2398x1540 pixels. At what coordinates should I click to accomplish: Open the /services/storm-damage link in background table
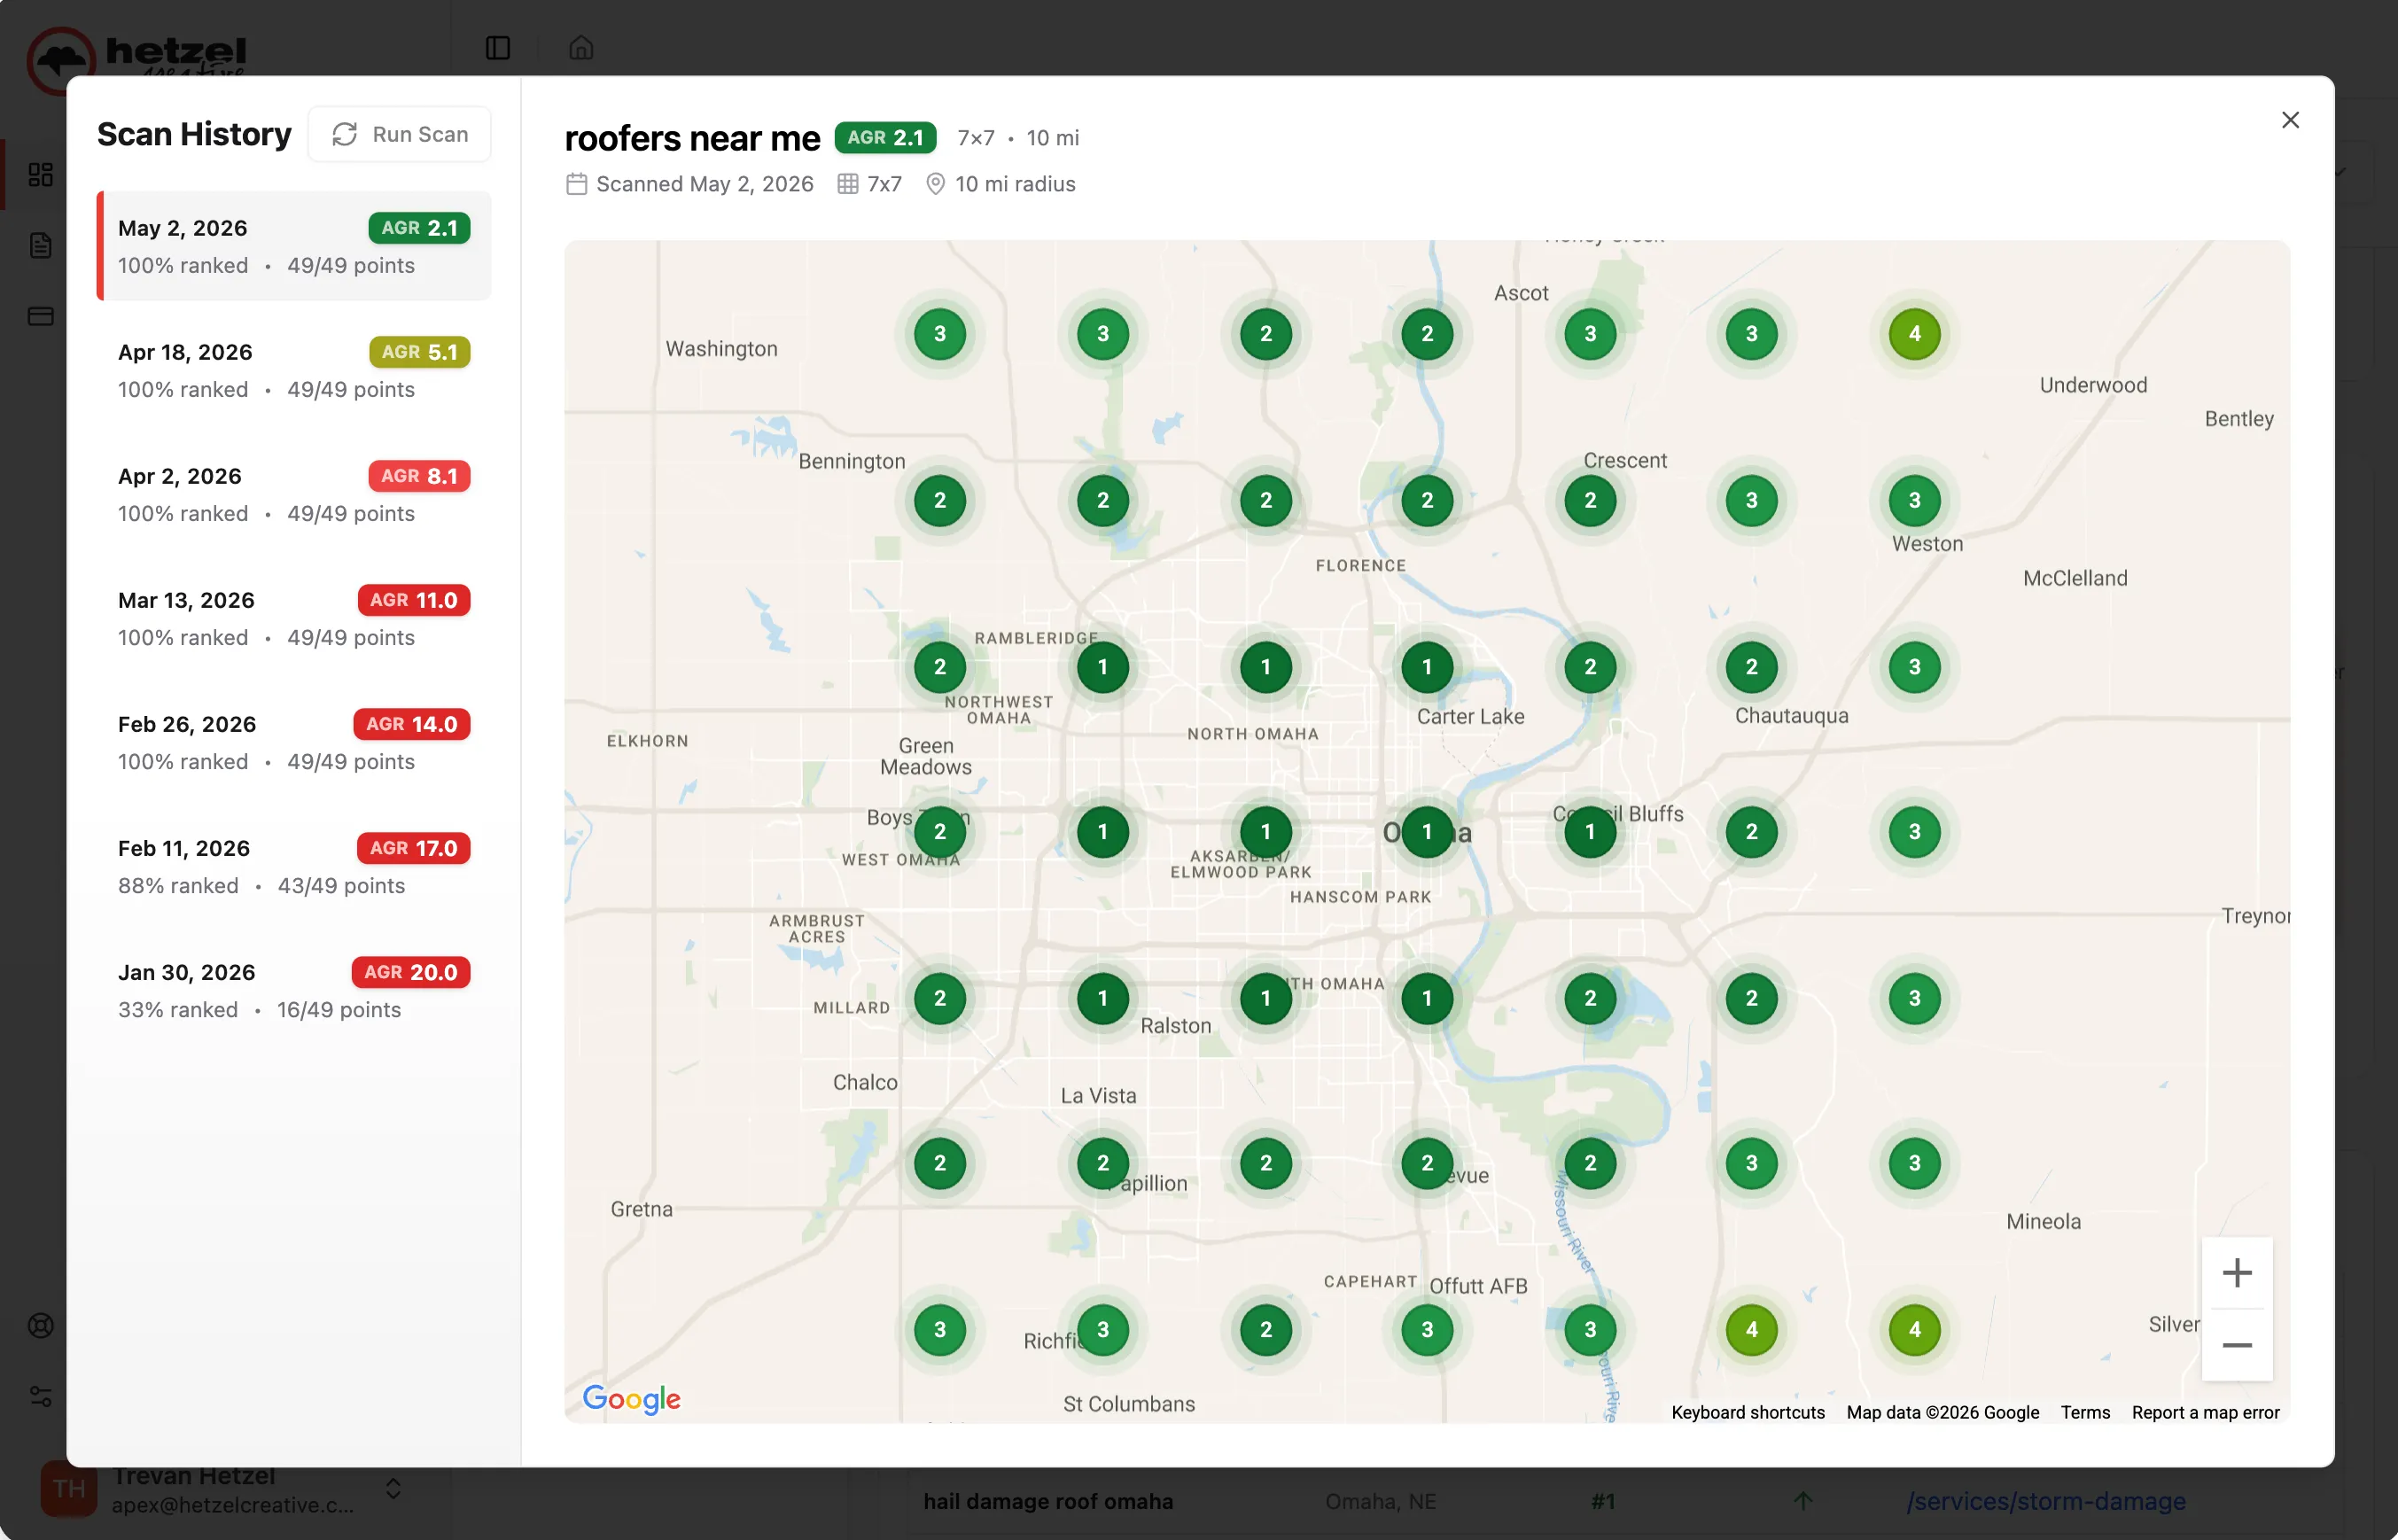2045,1501
